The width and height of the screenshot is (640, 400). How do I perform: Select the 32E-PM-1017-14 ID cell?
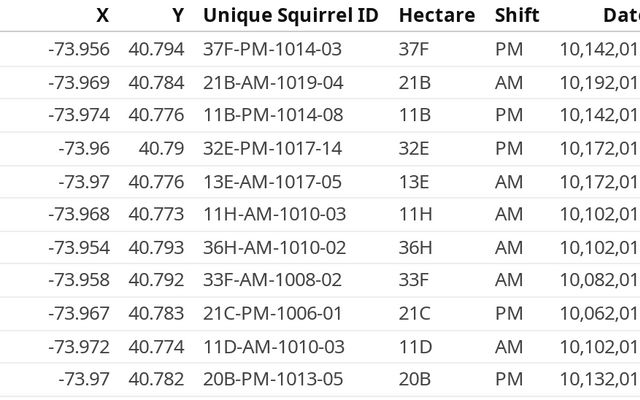(273, 148)
